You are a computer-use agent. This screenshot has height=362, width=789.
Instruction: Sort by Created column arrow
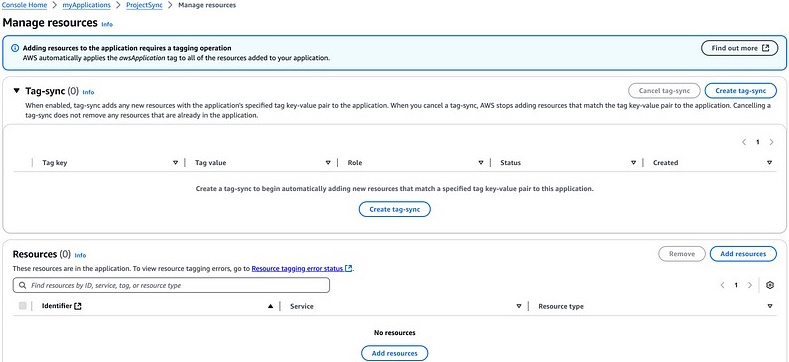pos(769,163)
